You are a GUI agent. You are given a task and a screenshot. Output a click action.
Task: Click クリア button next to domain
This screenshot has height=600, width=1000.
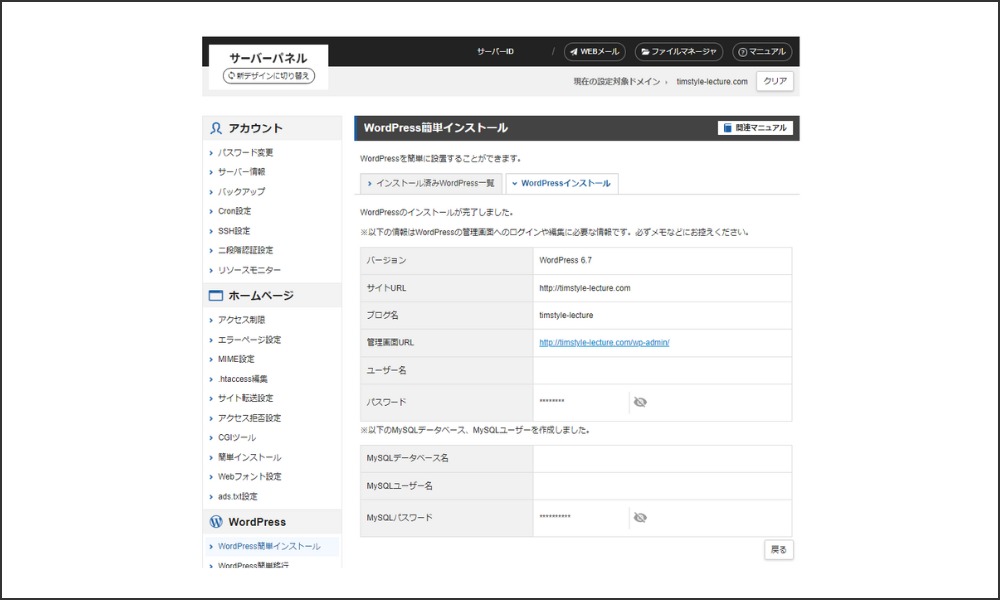775,81
